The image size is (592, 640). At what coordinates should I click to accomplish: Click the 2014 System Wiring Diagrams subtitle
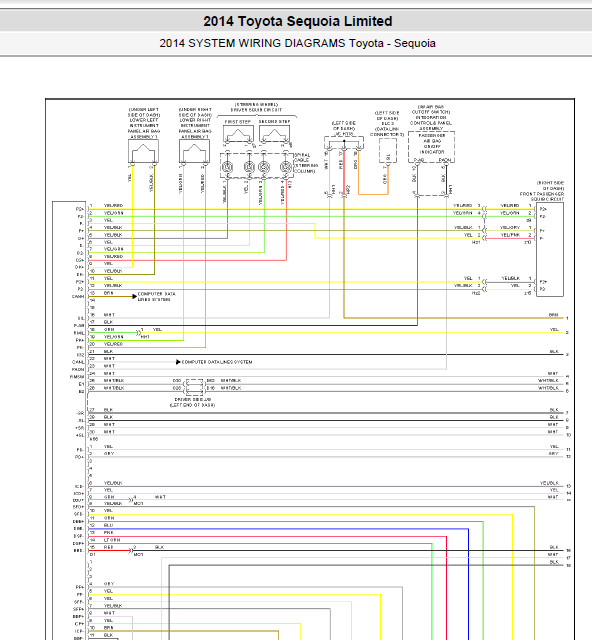pos(297,43)
